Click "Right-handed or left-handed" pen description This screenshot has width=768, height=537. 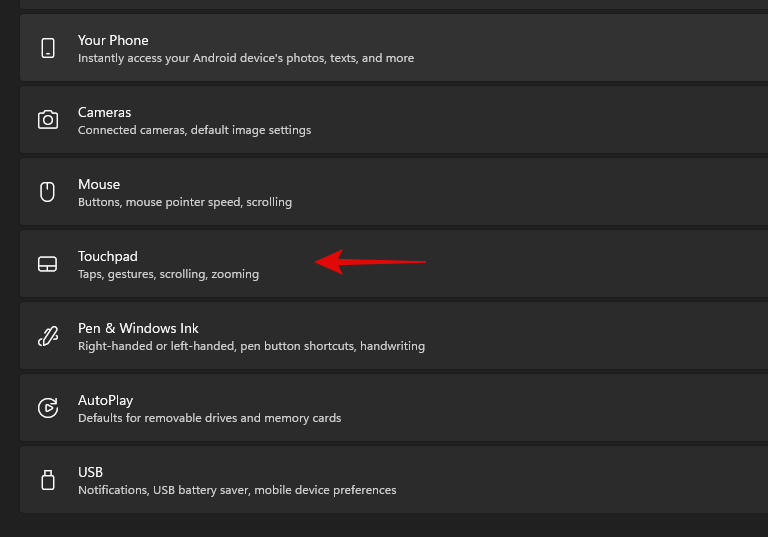click(x=251, y=346)
